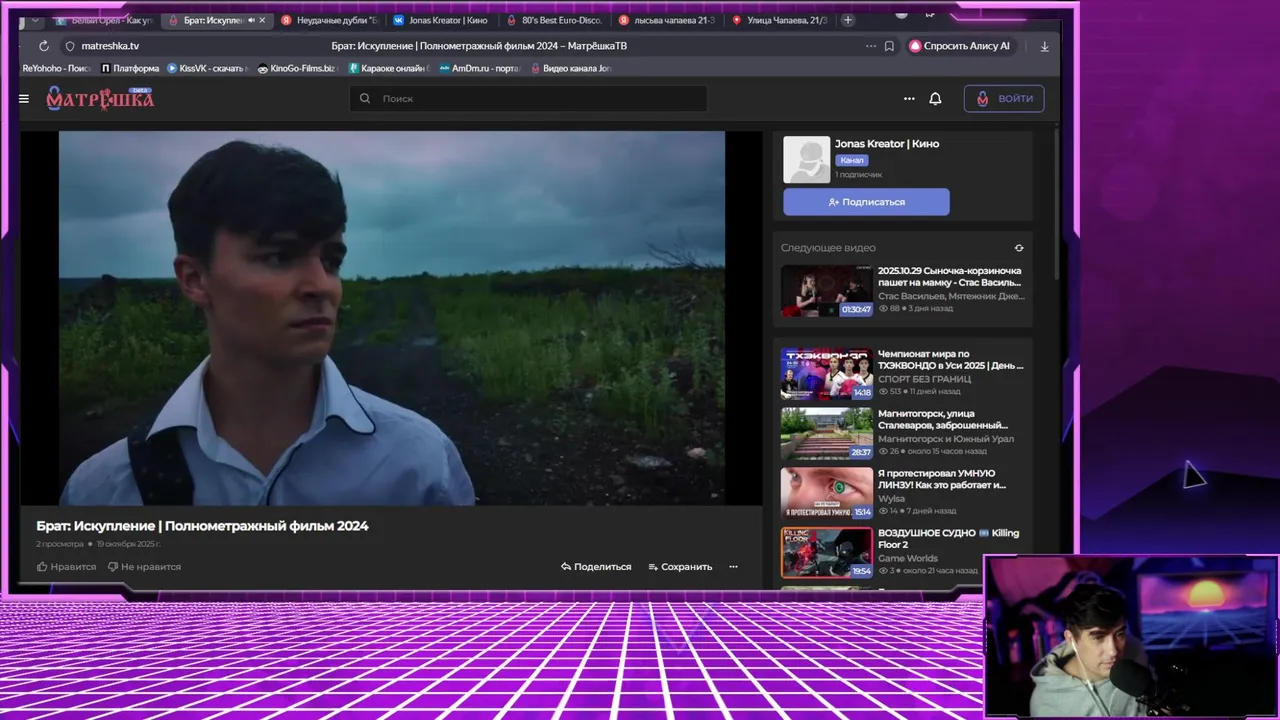
Task: Open the hamburger menu beside Матрёшка logo
Action: point(24,99)
